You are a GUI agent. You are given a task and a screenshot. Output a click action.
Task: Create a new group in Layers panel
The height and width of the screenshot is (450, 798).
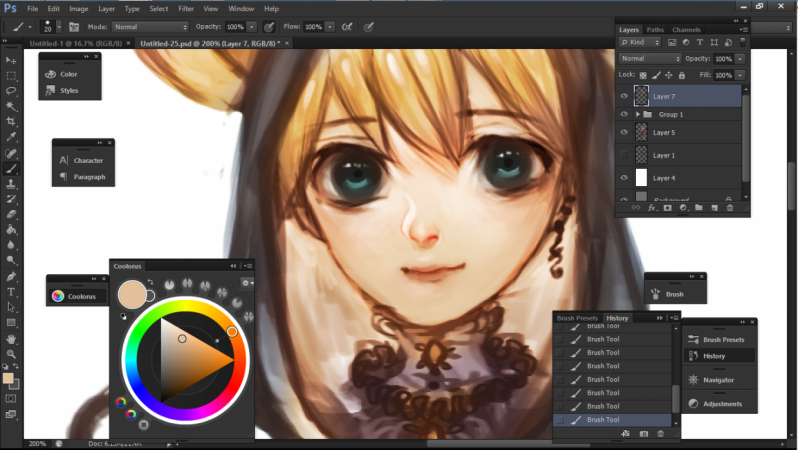698,208
